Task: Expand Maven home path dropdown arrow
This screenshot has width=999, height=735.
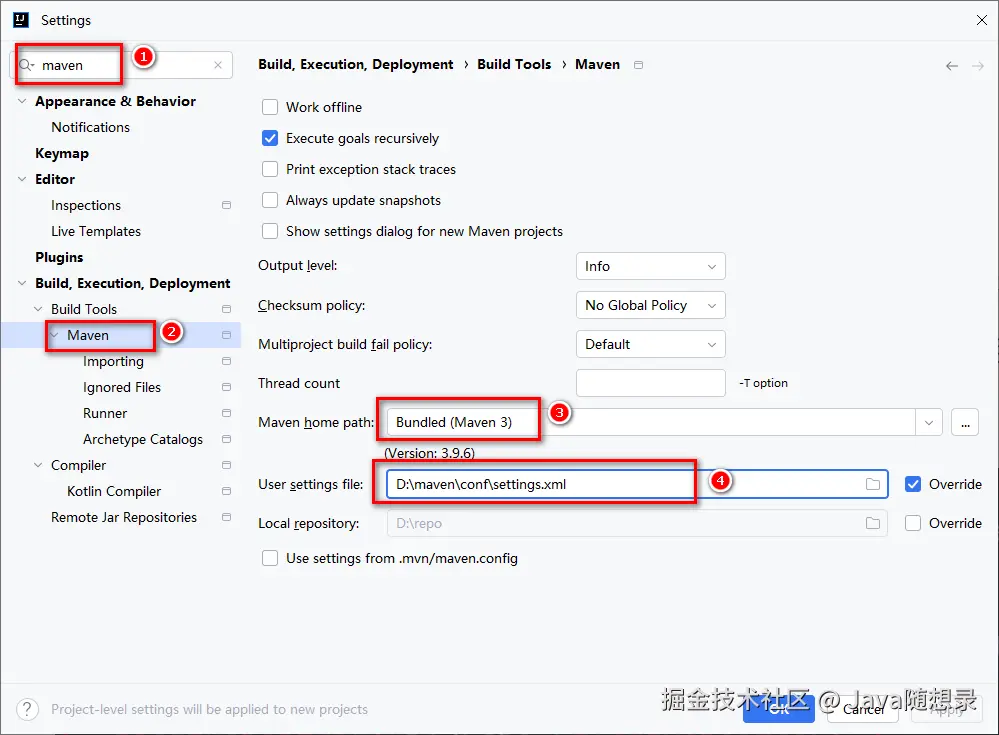Action: (x=929, y=422)
